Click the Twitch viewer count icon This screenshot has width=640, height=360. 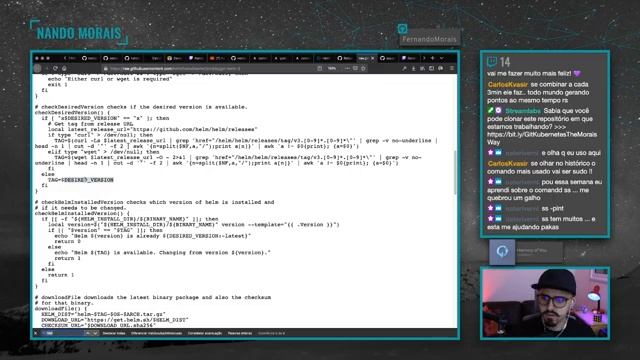coord(491,62)
